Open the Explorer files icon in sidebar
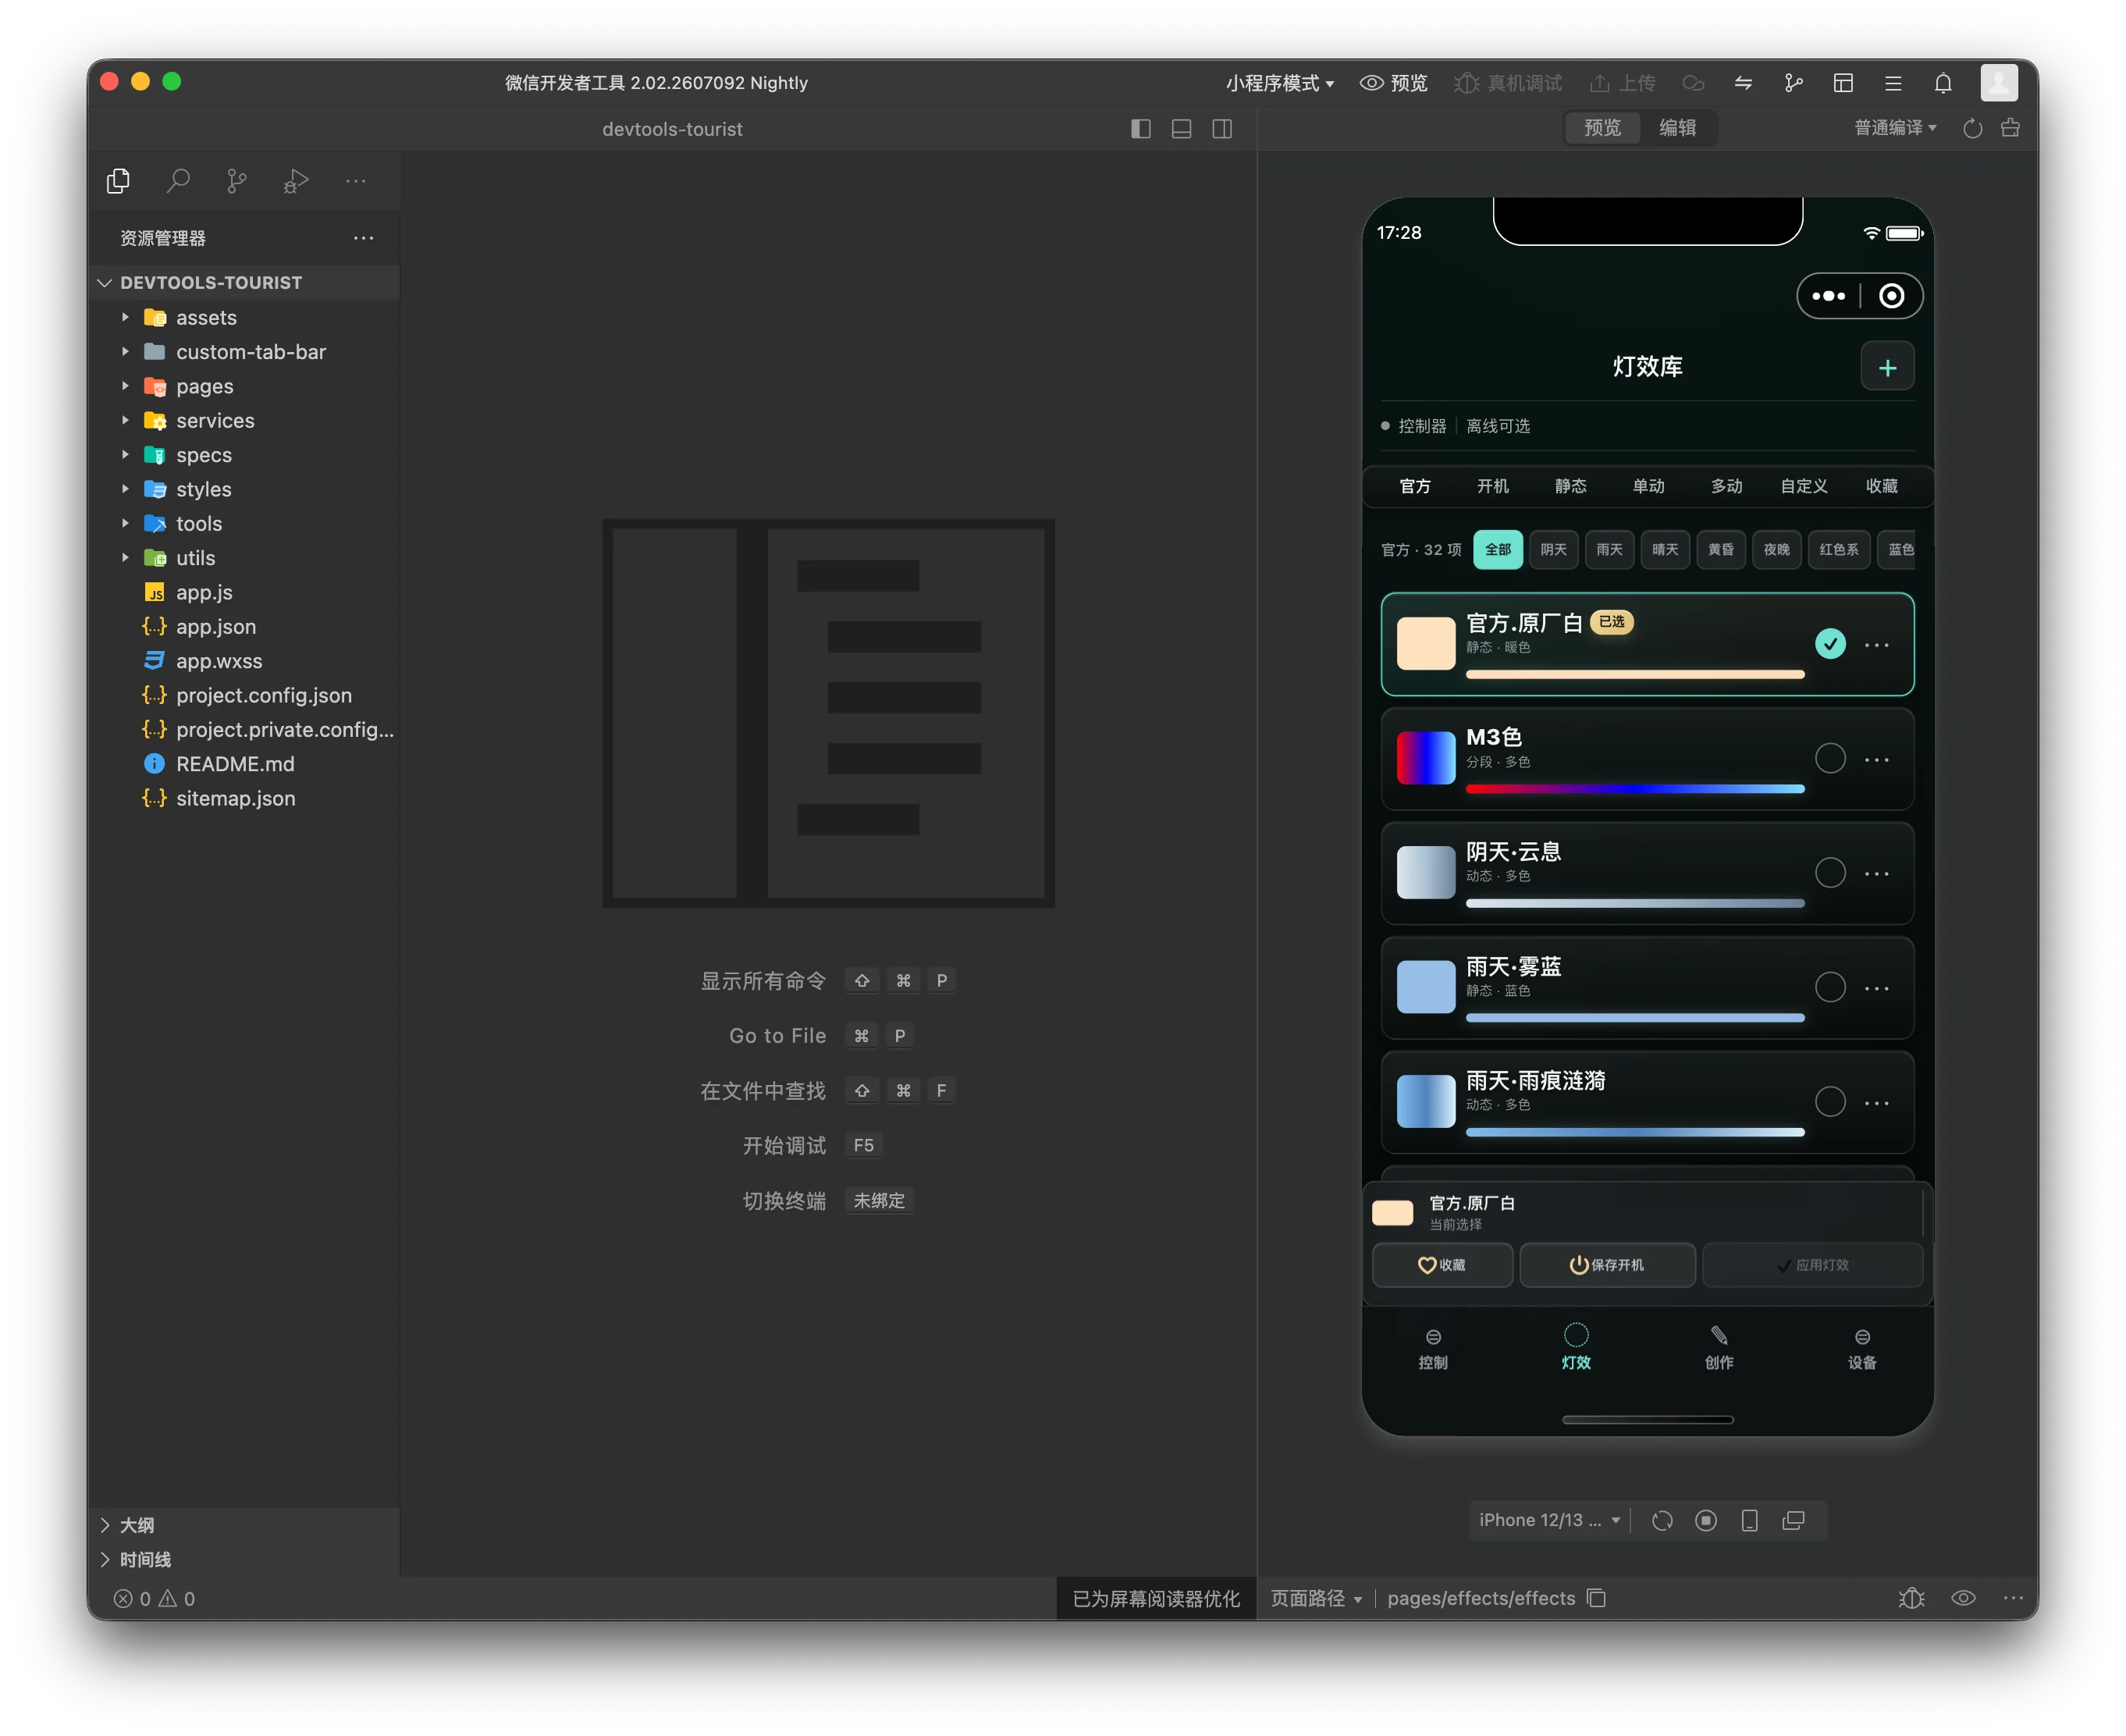The height and width of the screenshot is (1736, 2126). pyautogui.click(x=118, y=181)
